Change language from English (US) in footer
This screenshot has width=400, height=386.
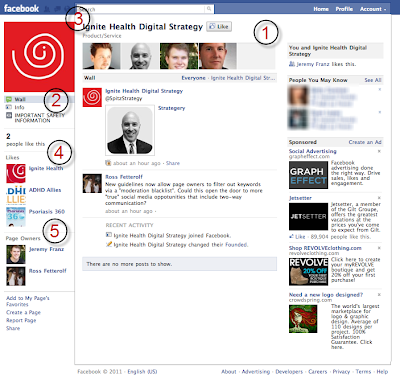click(x=142, y=372)
